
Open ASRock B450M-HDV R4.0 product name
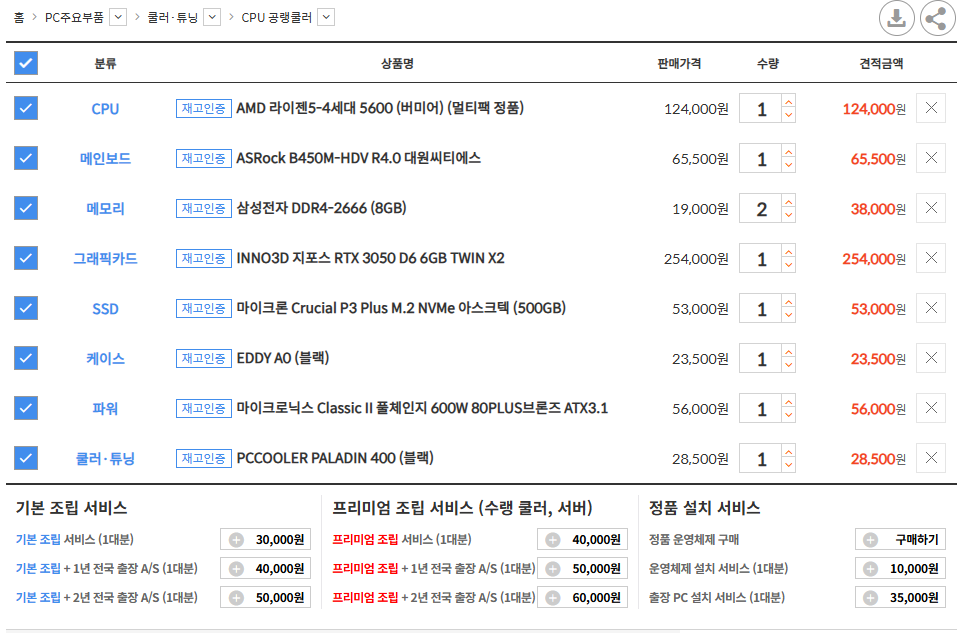coord(358,158)
